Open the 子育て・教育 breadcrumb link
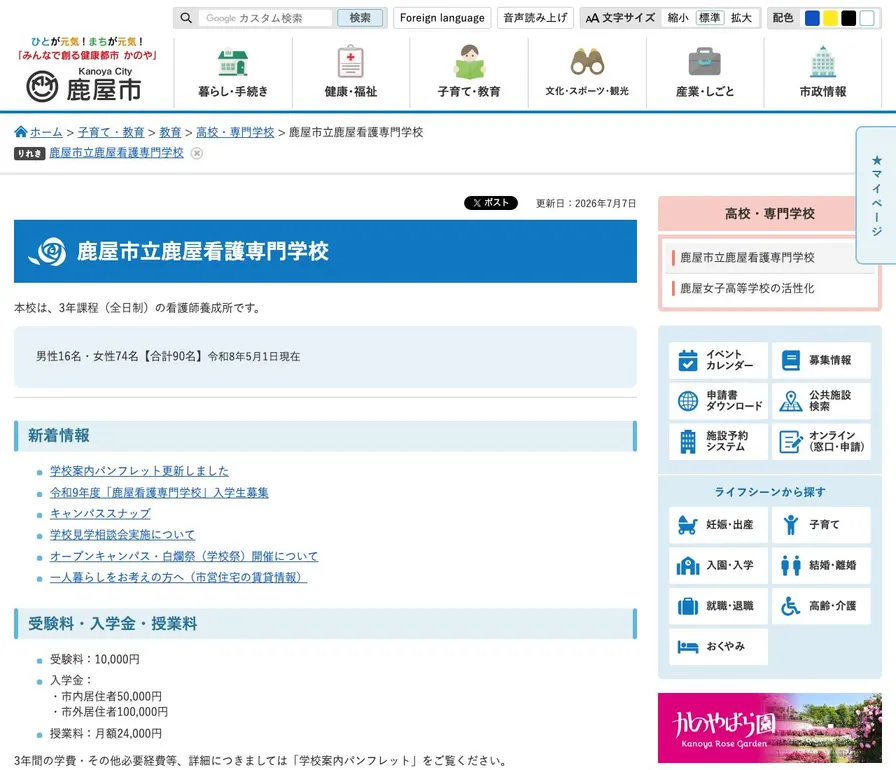The image size is (896, 770). 111,132
